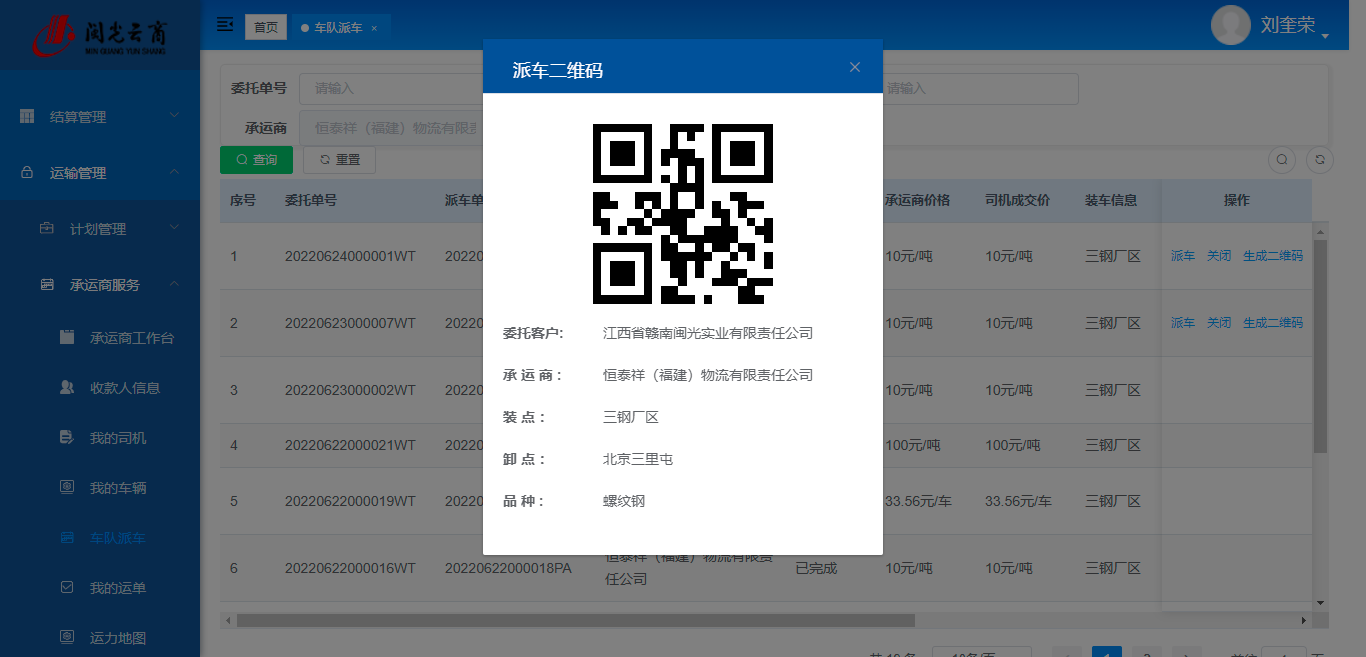The height and width of the screenshot is (657, 1366).
Task: Close the 派车二维码 dialog
Action: [855, 67]
